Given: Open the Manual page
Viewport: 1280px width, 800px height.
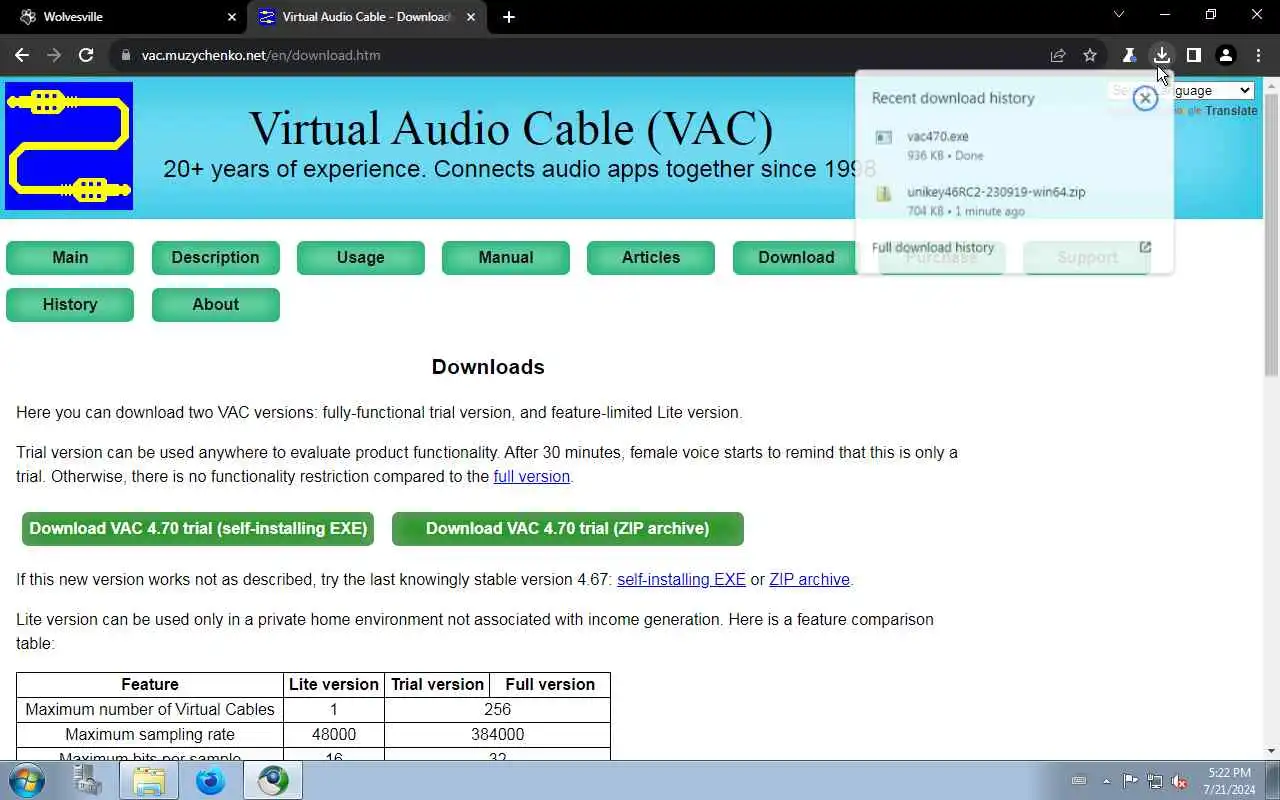Looking at the screenshot, I should pyautogui.click(x=506, y=257).
